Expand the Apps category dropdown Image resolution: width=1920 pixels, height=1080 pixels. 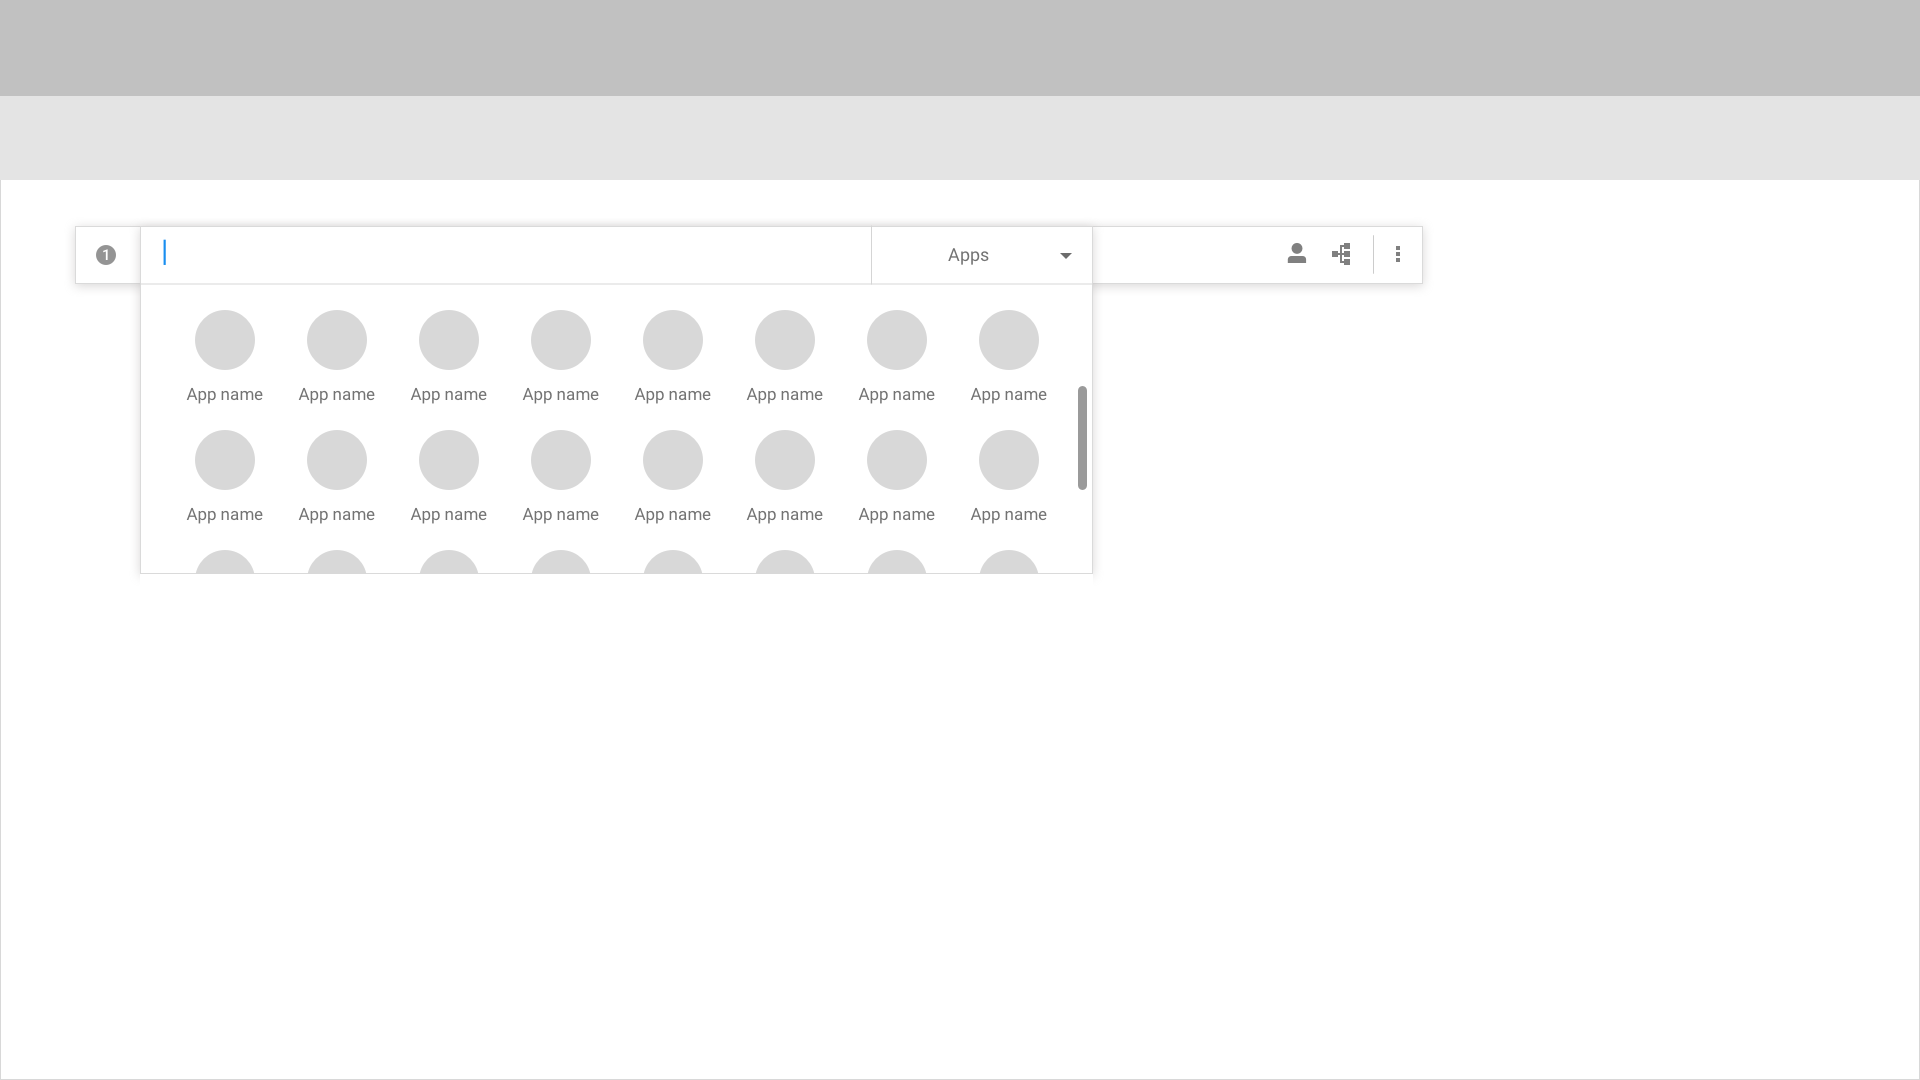pyautogui.click(x=982, y=255)
